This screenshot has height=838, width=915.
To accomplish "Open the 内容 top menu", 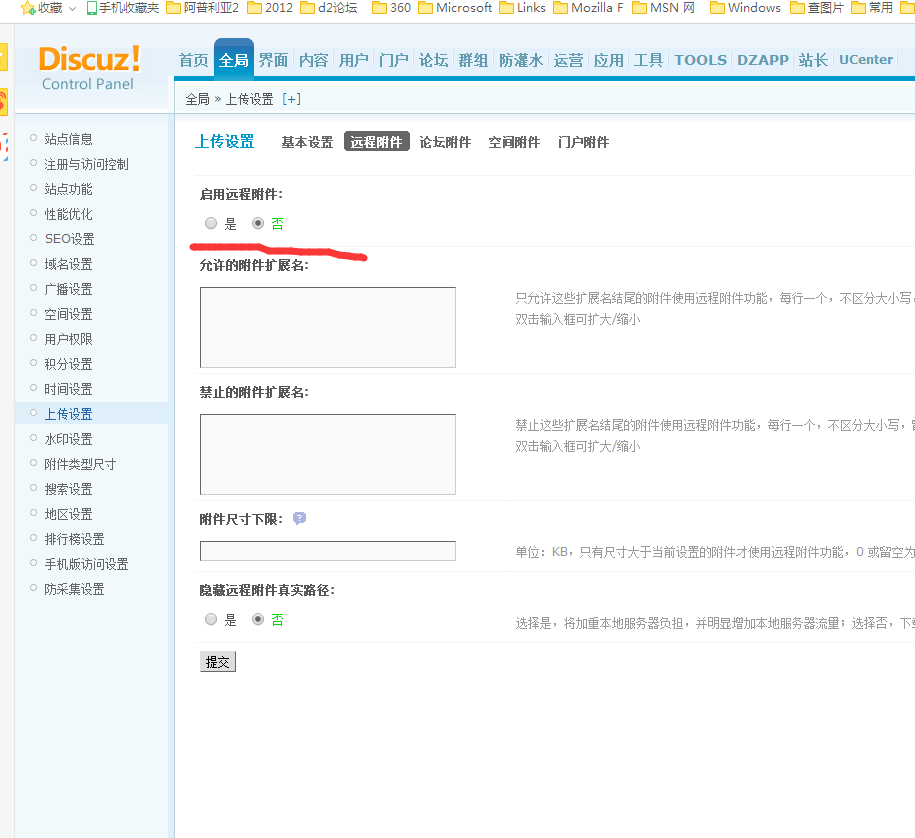I will 313,60.
